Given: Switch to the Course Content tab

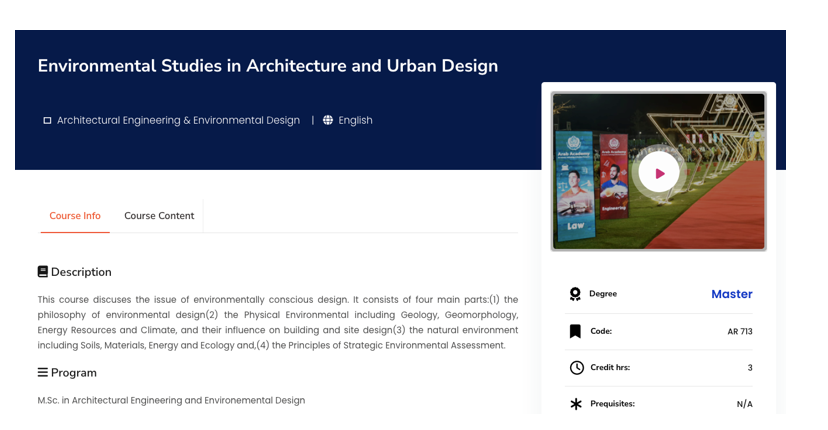Looking at the screenshot, I should [x=159, y=216].
